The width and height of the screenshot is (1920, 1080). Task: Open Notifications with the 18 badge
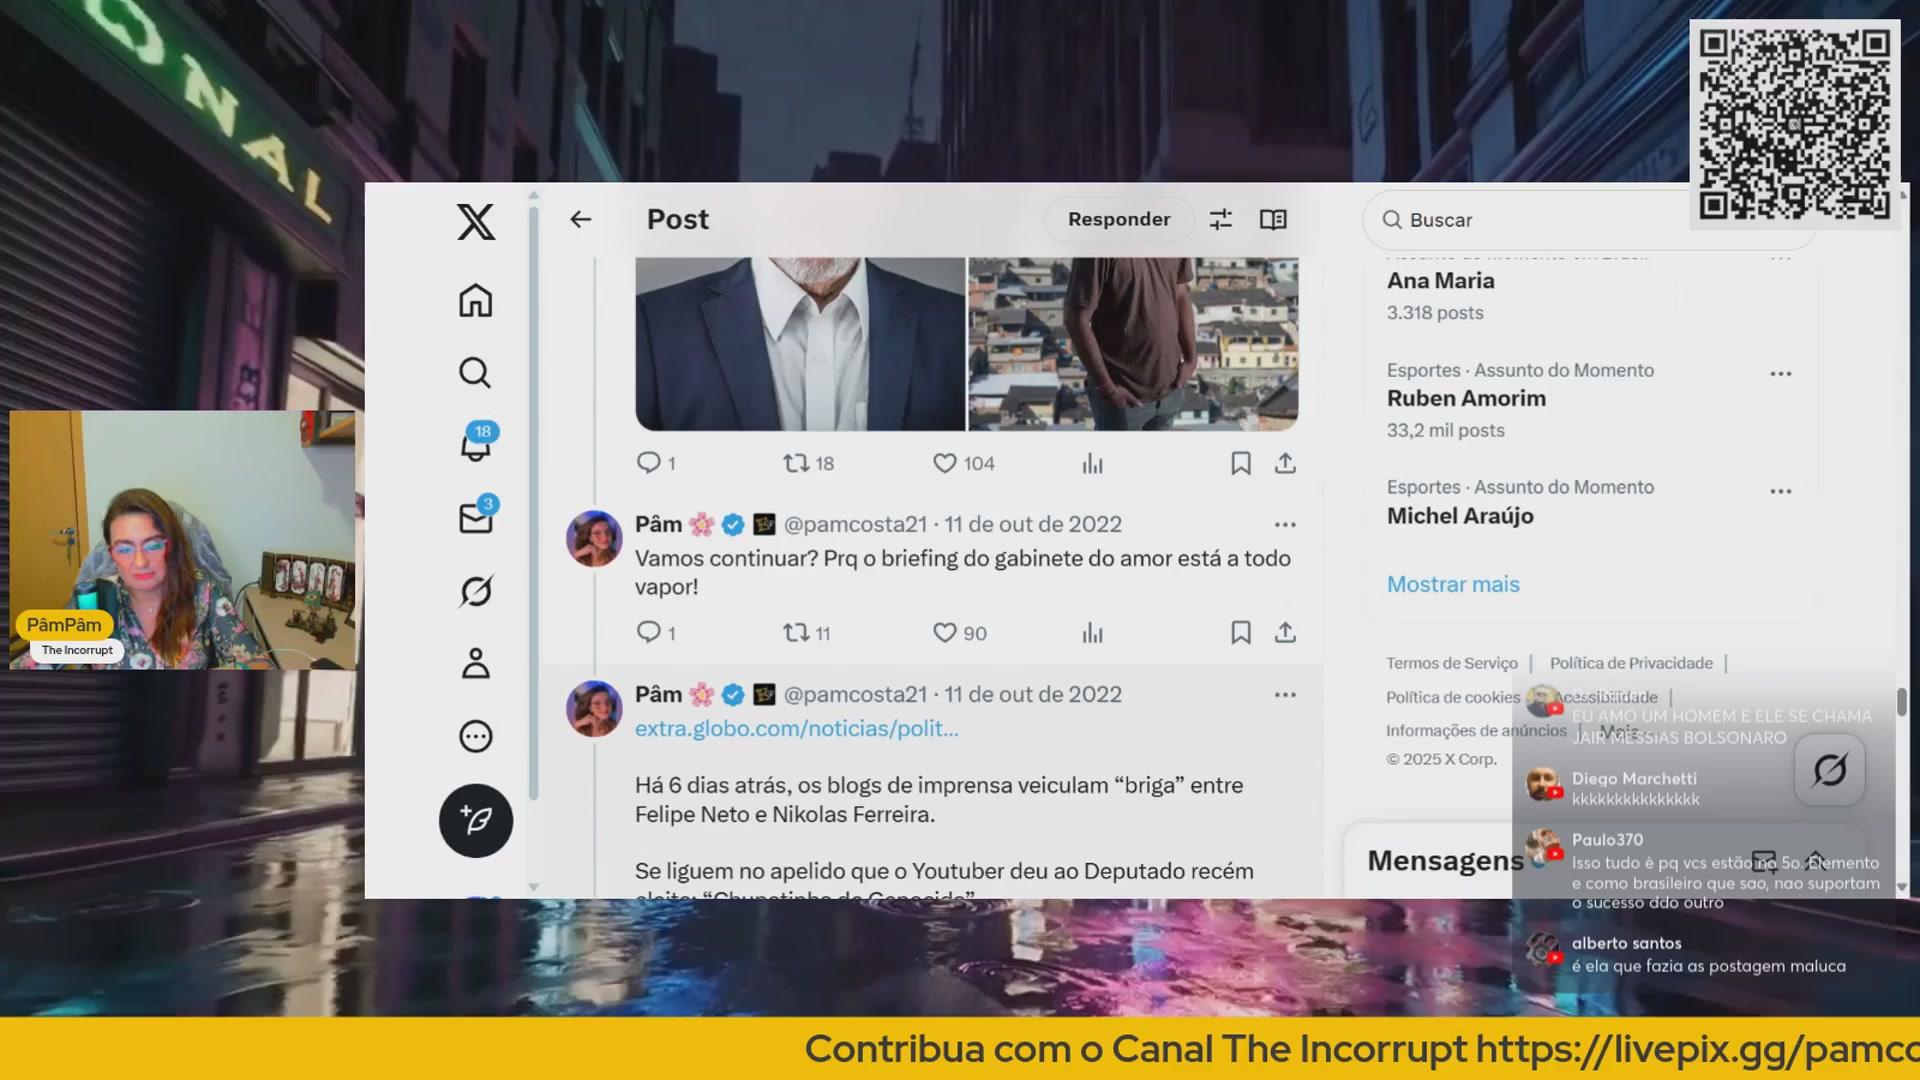[476, 446]
